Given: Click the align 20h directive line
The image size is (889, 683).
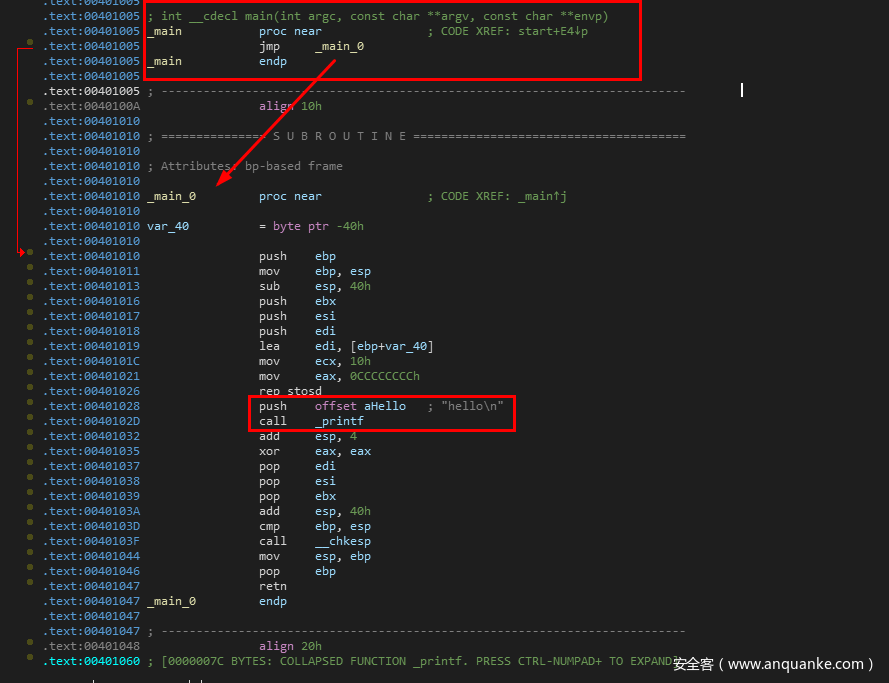Looking at the screenshot, I should [x=290, y=646].
